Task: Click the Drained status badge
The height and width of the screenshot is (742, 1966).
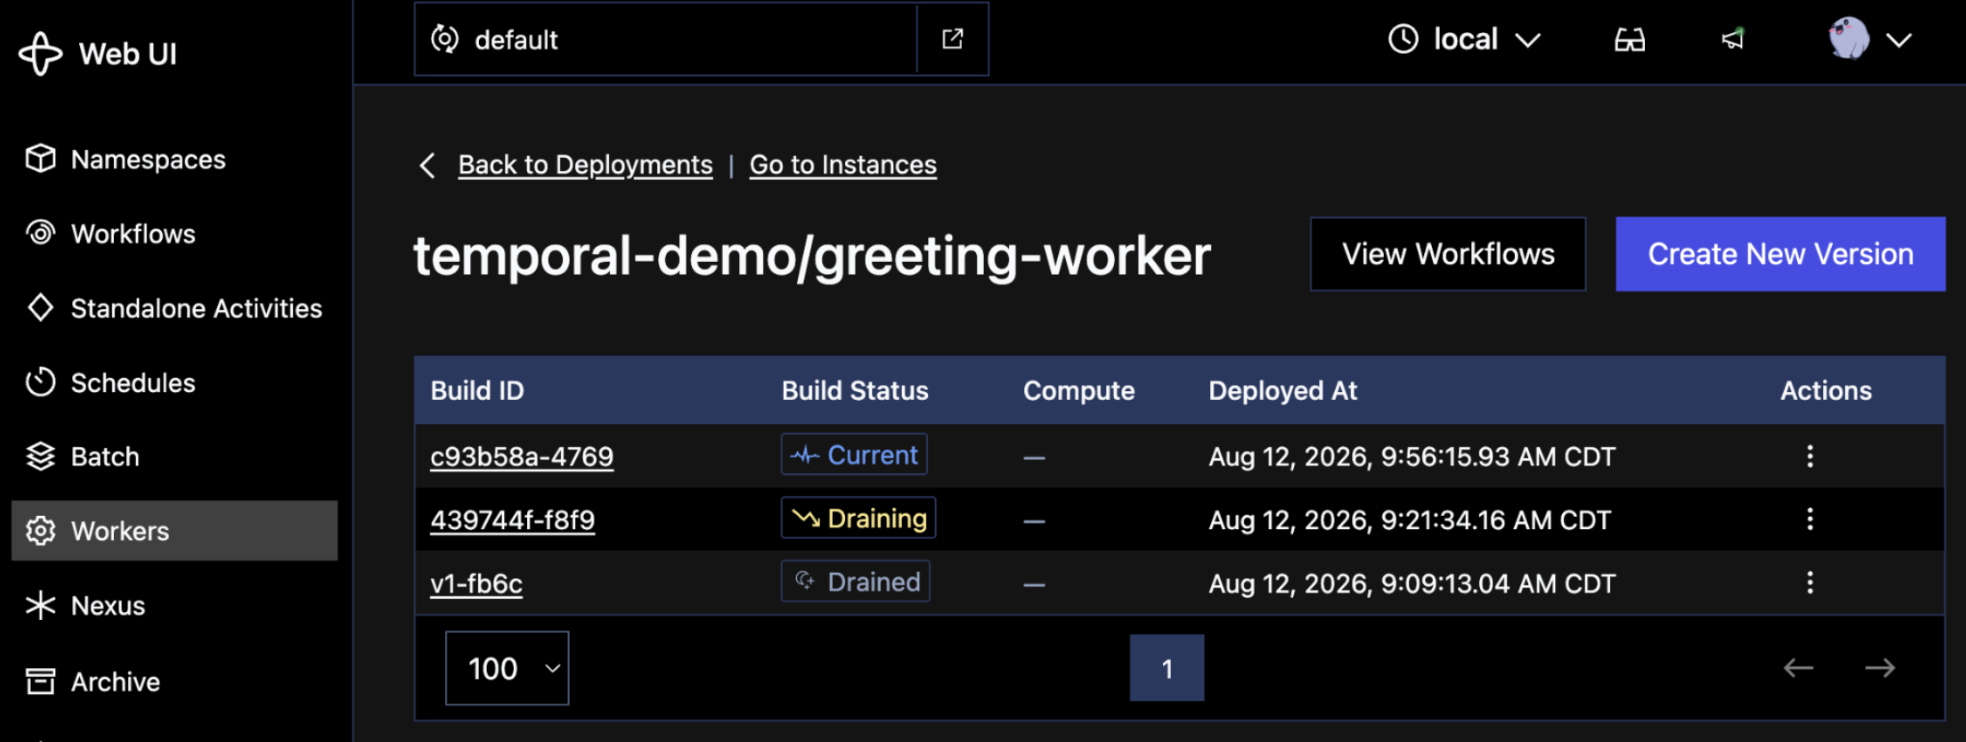Action: [855, 581]
